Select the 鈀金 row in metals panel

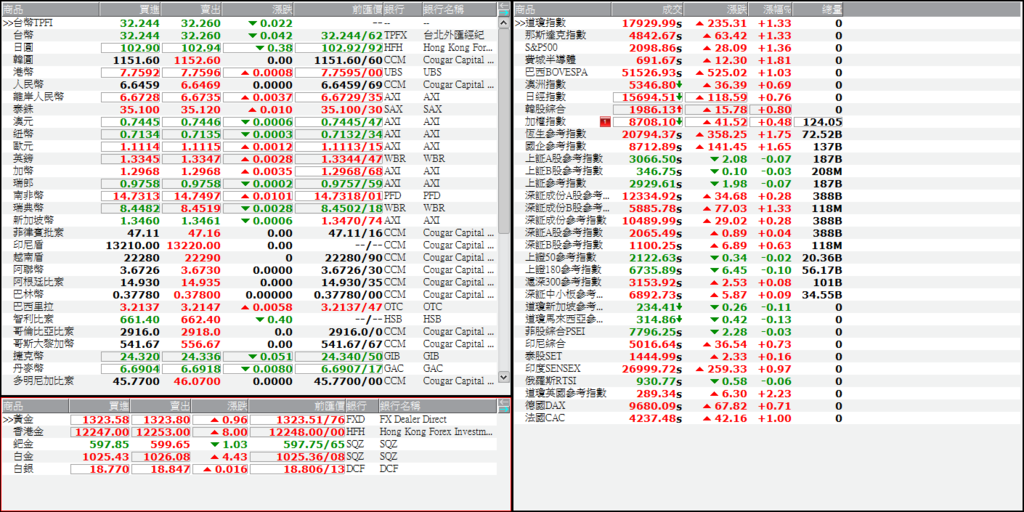(x=249, y=444)
